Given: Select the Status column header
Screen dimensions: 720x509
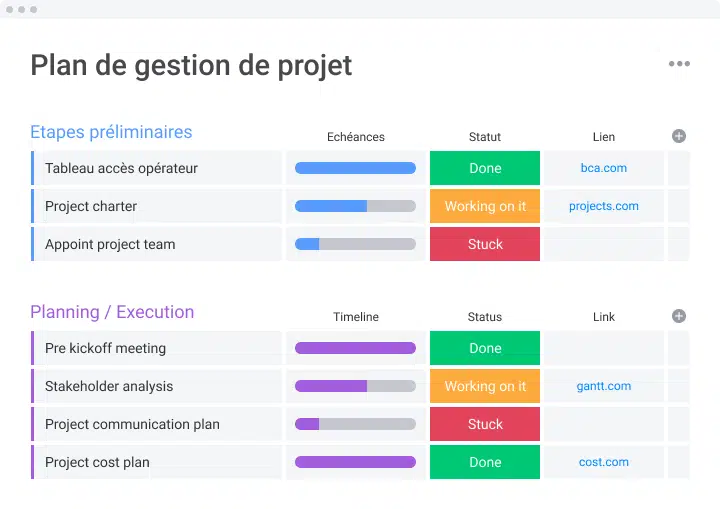Looking at the screenshot, I should 484,317.
